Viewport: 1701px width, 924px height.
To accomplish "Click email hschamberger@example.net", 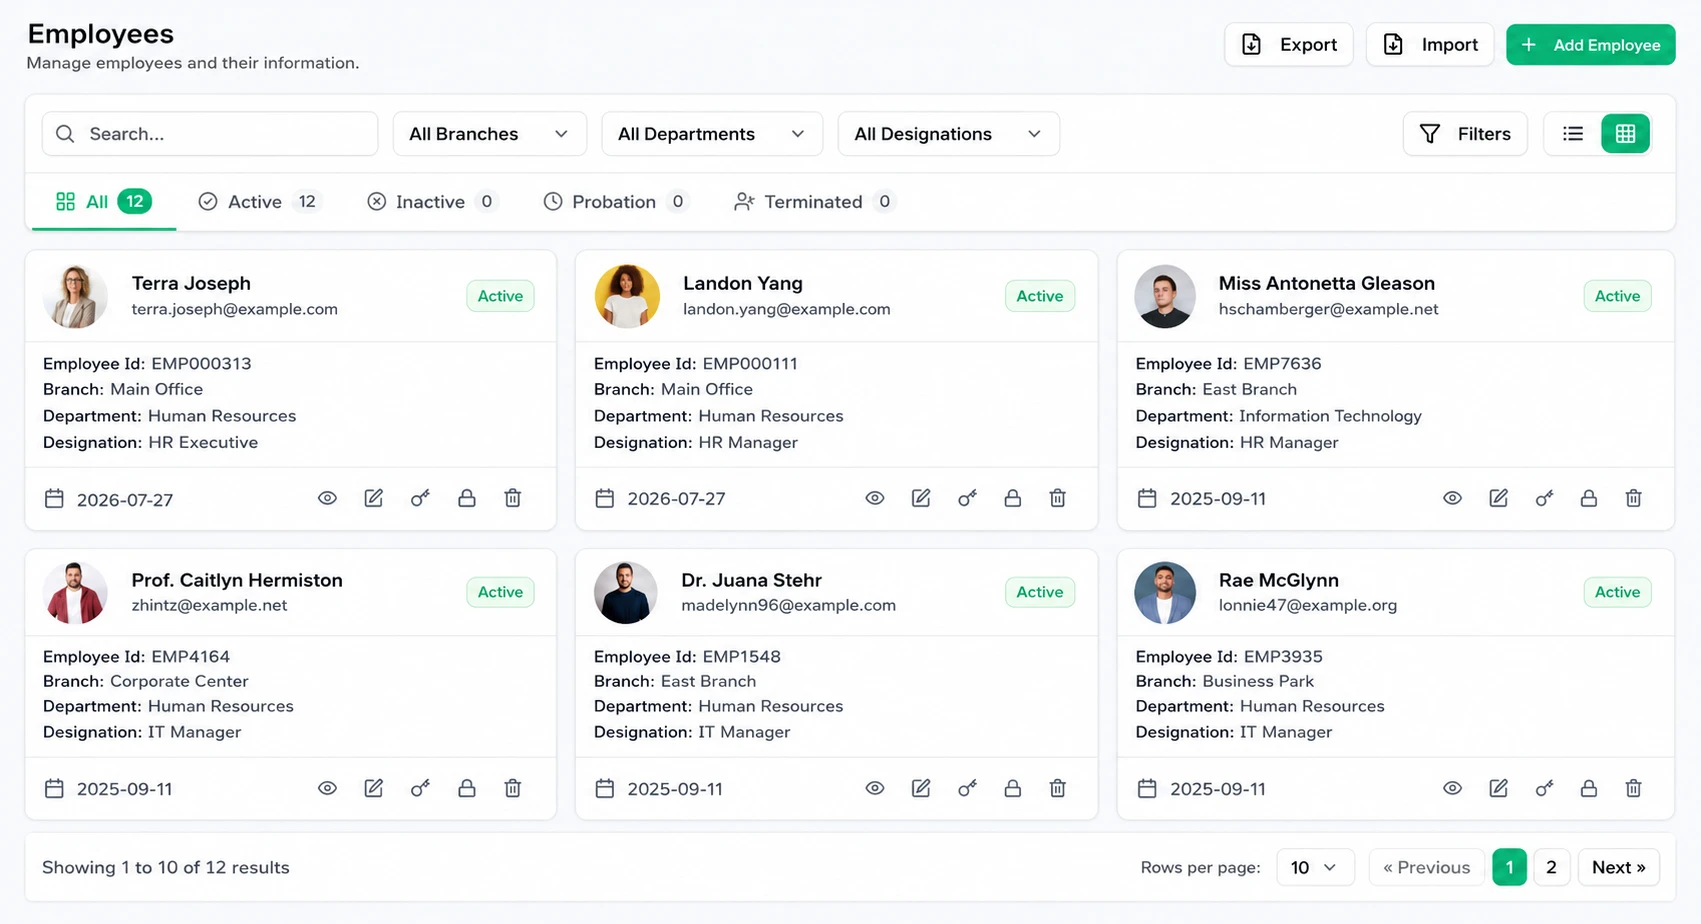I will (1328, 309).
